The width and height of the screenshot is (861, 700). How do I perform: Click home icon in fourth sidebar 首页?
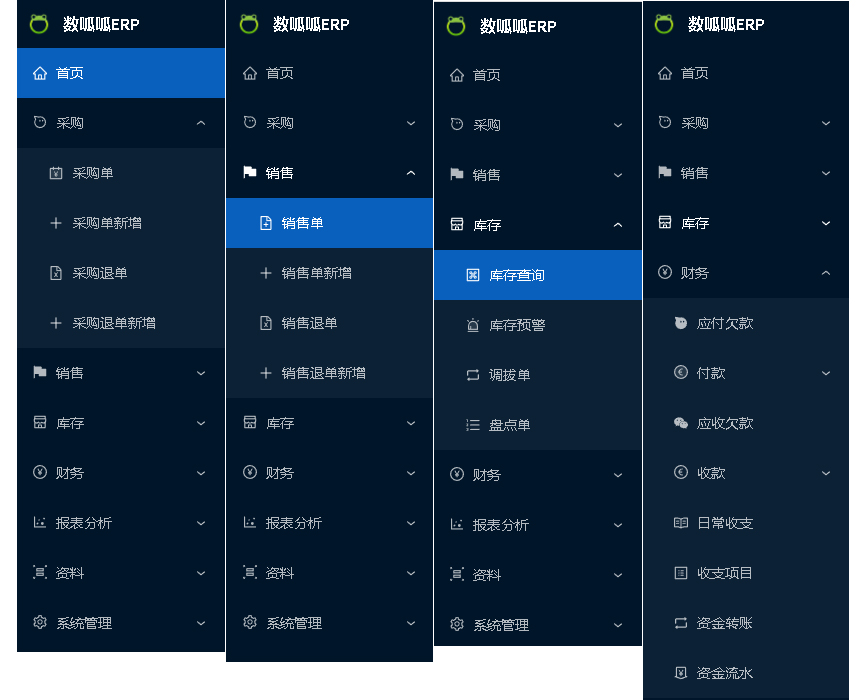665,73
